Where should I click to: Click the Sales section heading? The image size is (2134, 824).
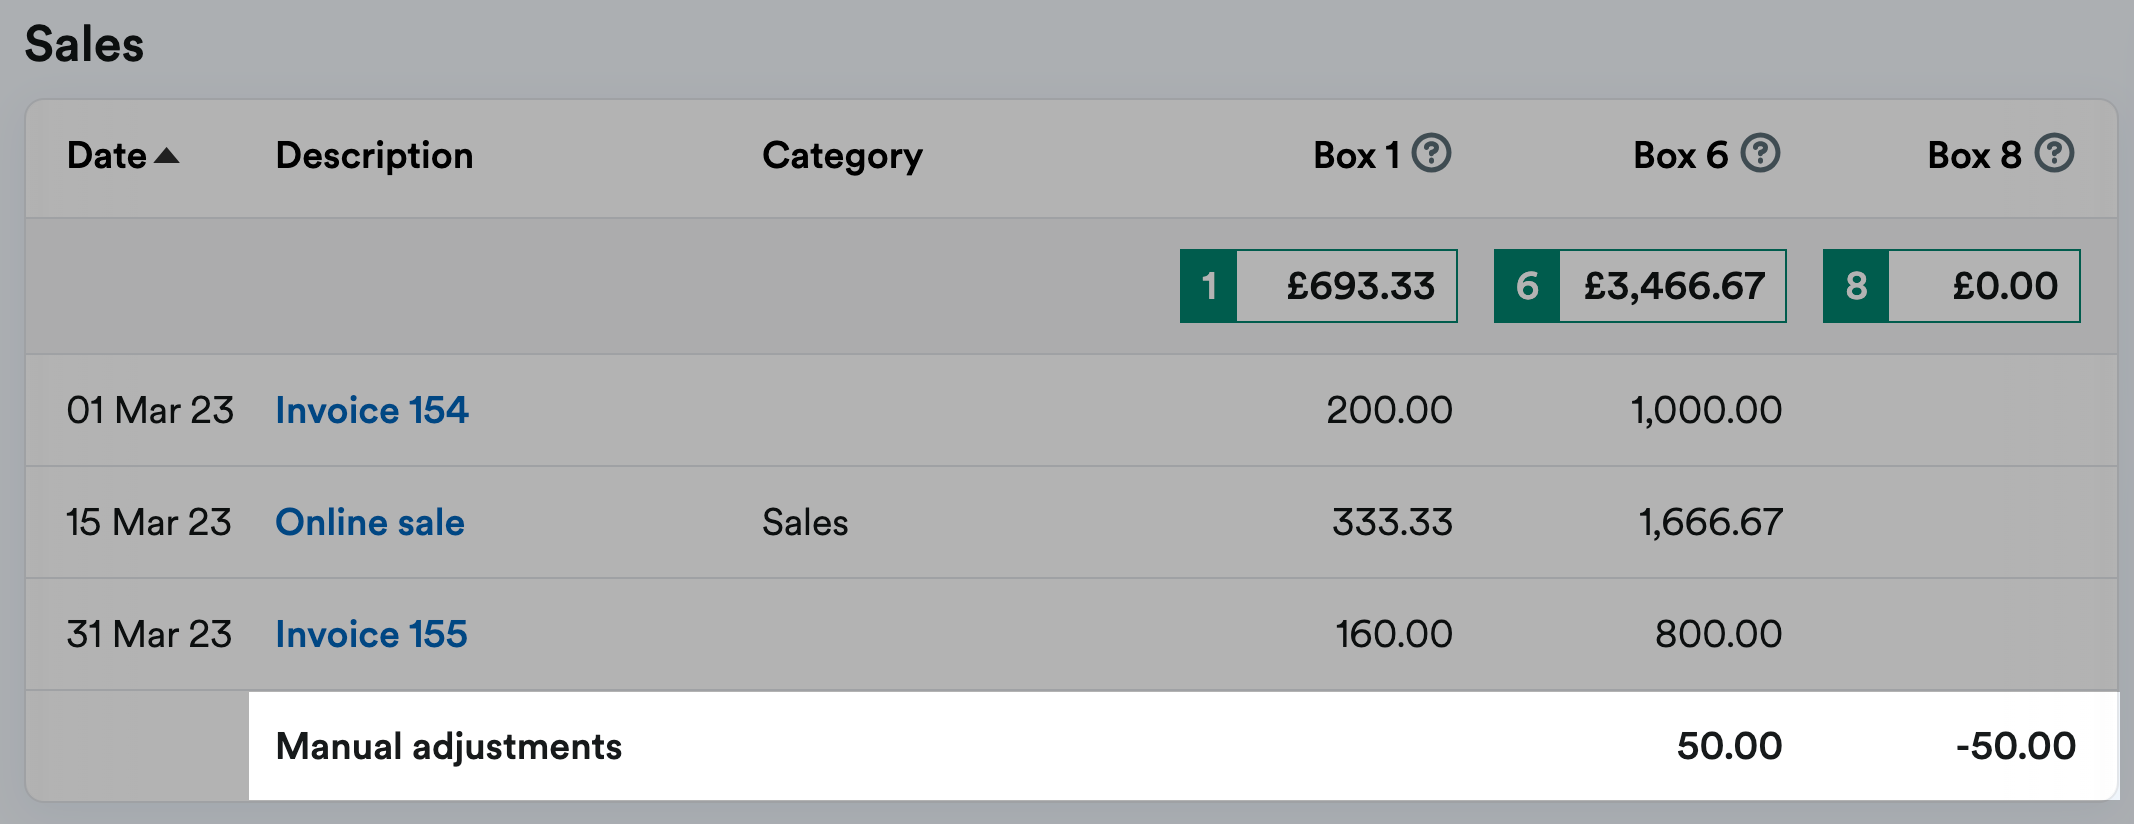[83, 42]
